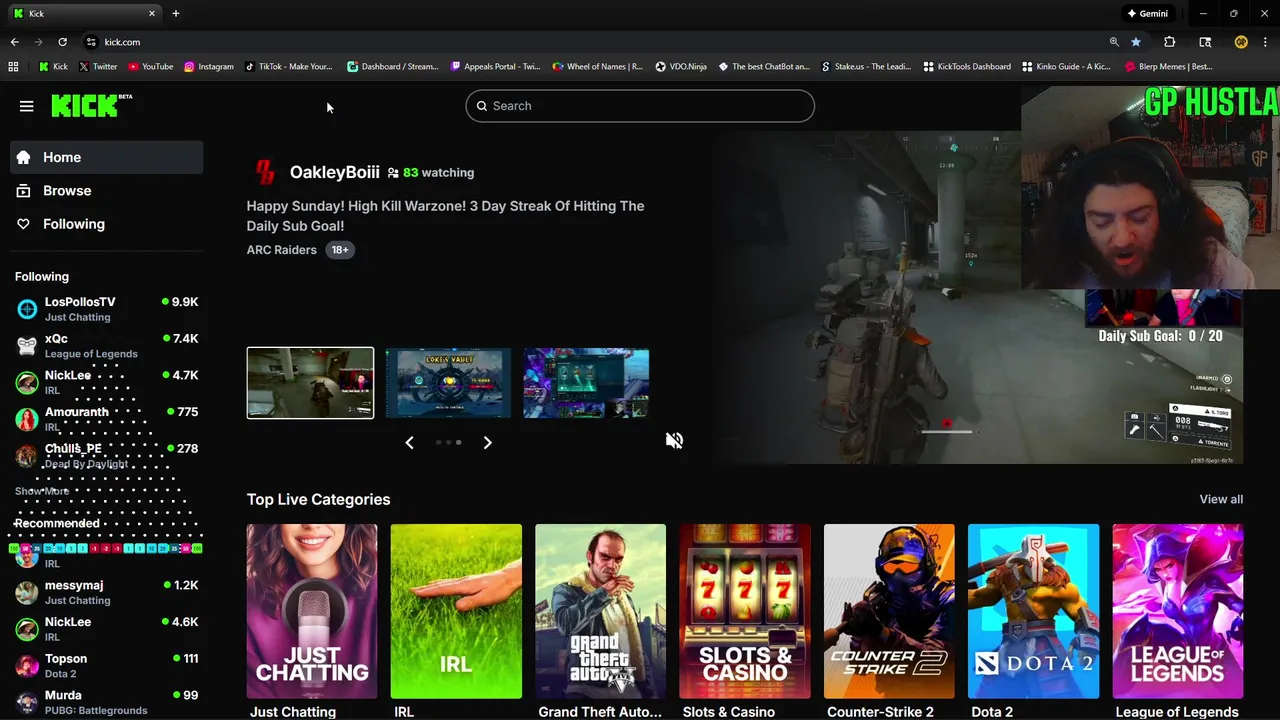Screen dimensions: 1280x720
Task: Click the magnifier icon inside the search bar
Action: (482, 106)
